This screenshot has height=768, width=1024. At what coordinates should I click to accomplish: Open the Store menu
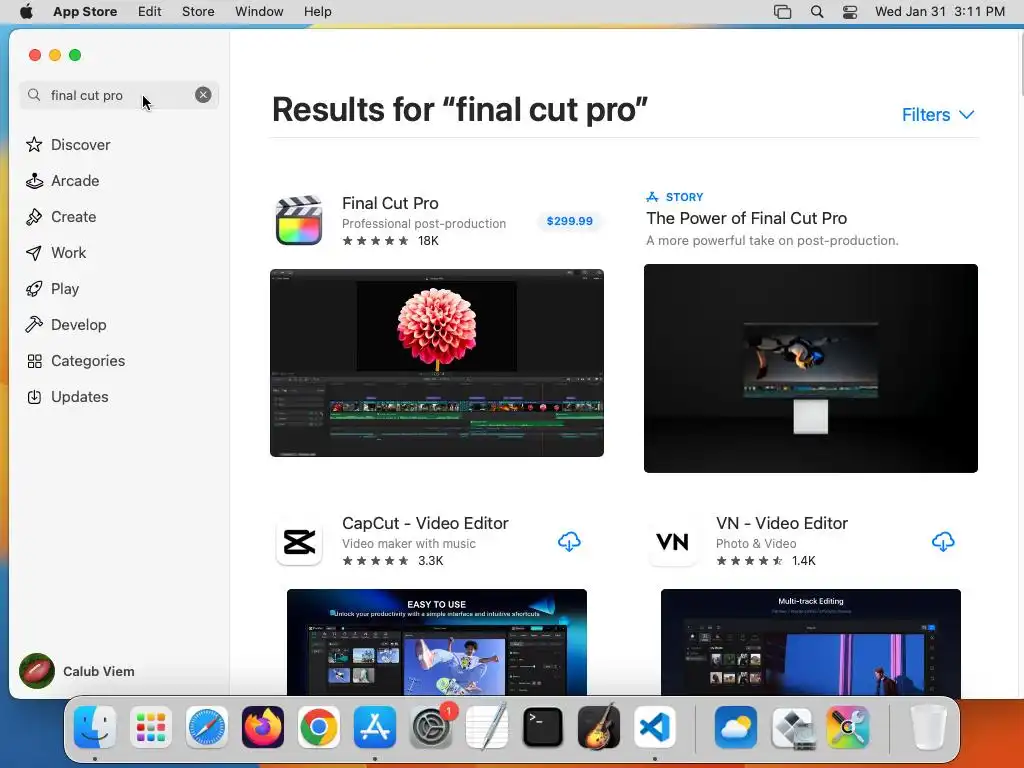pos(198,12)
